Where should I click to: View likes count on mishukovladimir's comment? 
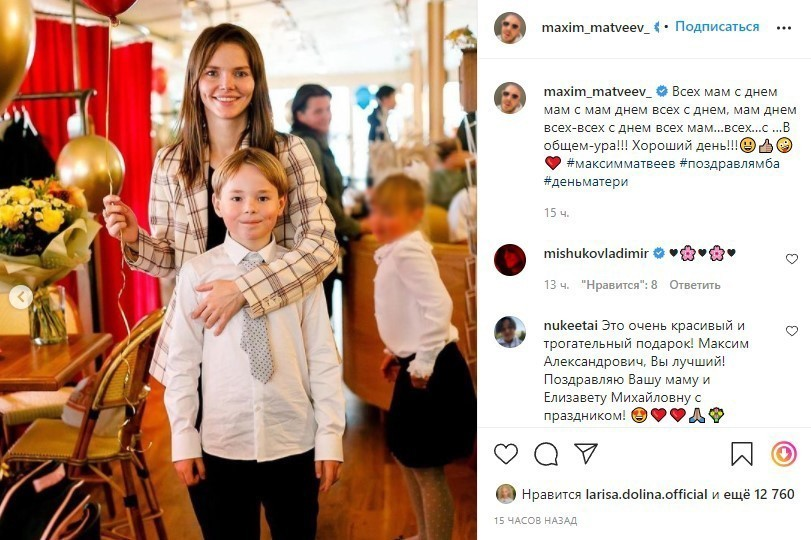pos(619,284)
